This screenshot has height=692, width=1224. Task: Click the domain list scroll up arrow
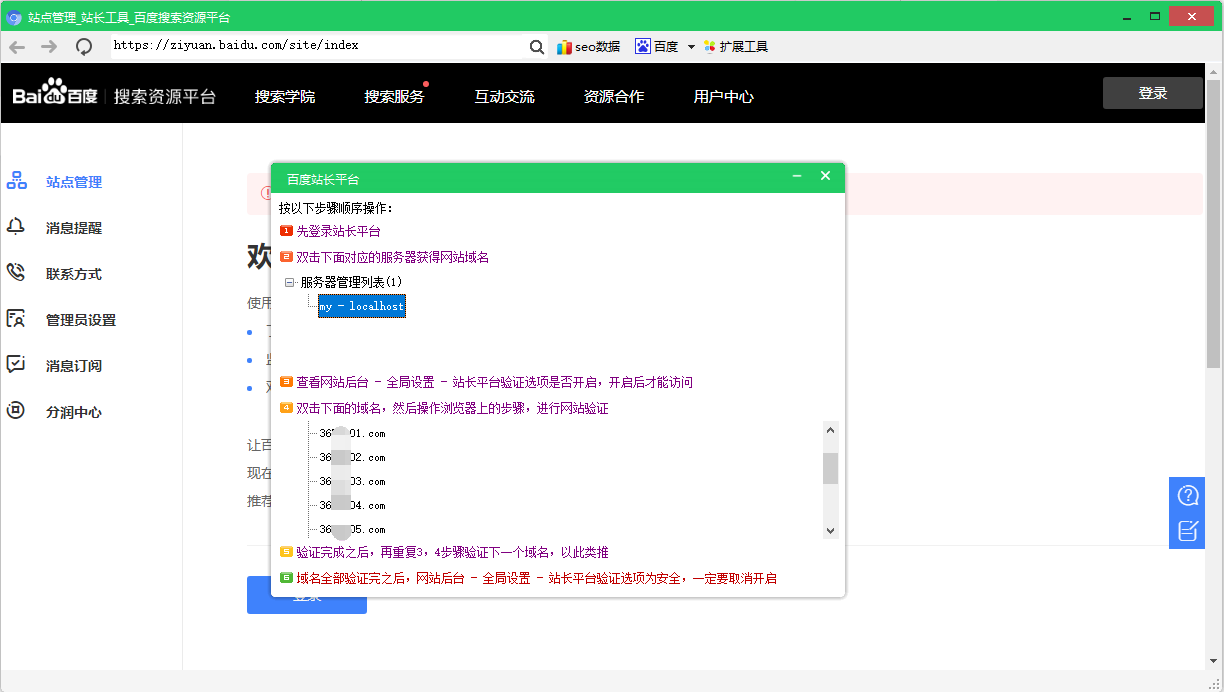pos(830,430)
